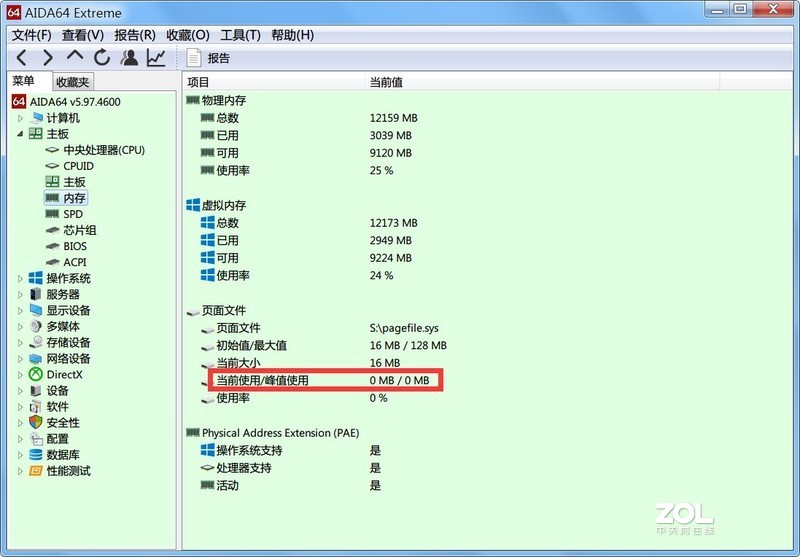This screenshot has height=557, width=800.
Task: Refresh the page with the Refresh icon
Action: 102,57
